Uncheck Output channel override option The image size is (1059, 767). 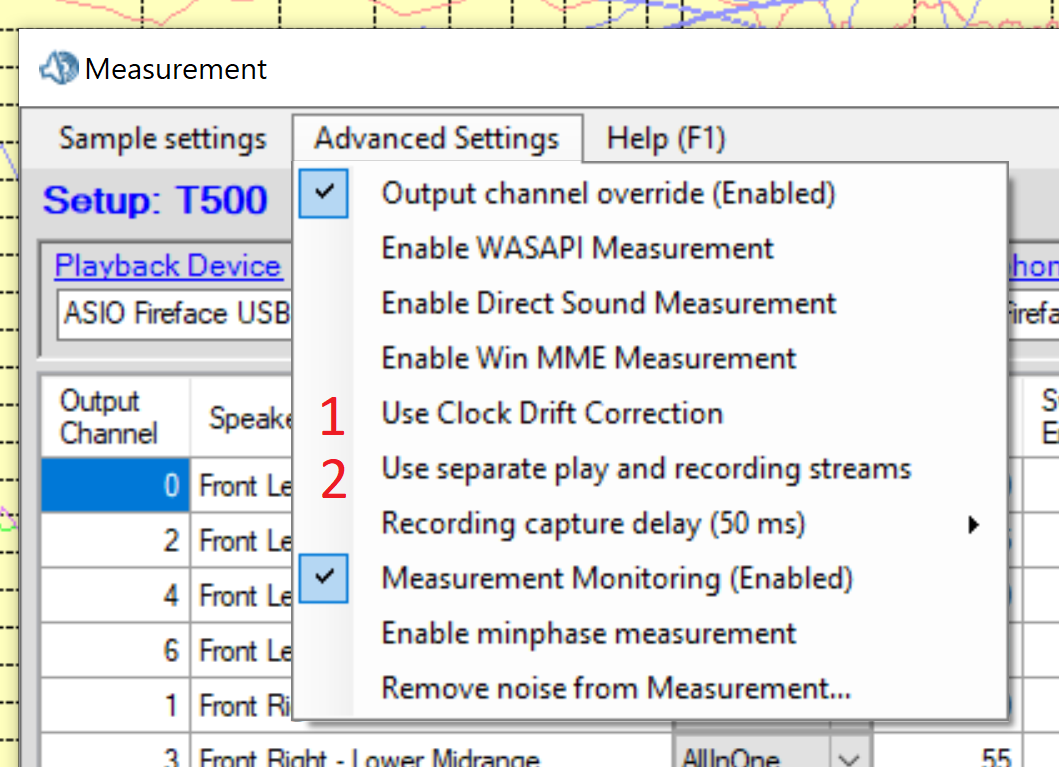pos(608,193)
